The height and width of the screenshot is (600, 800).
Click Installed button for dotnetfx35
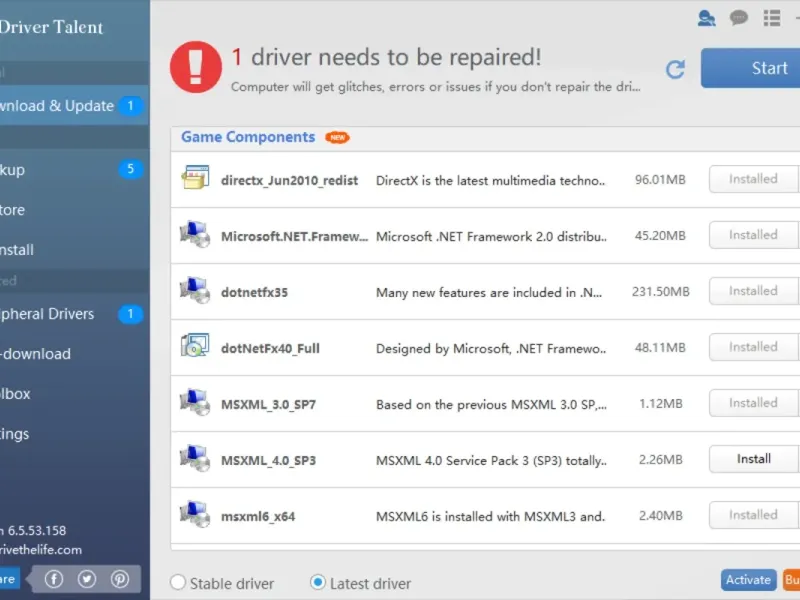754,291
